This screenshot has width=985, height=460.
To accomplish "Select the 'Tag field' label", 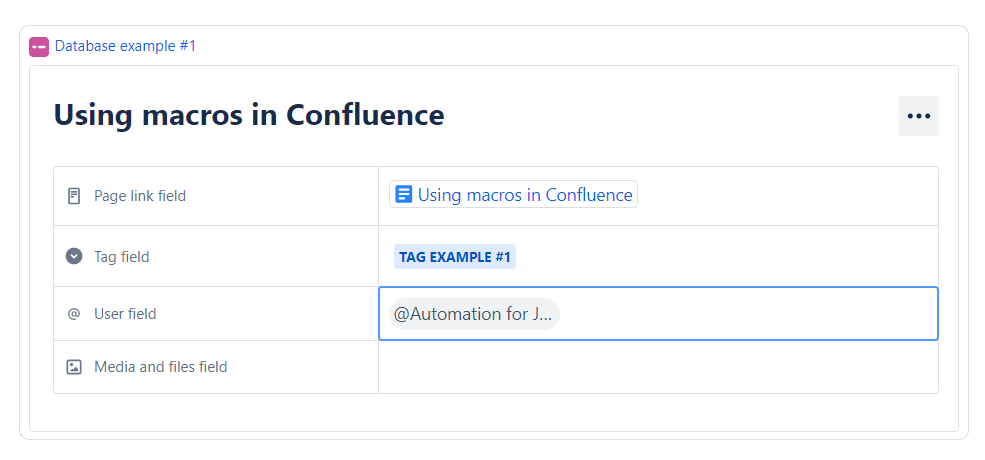I will [121, 257].
